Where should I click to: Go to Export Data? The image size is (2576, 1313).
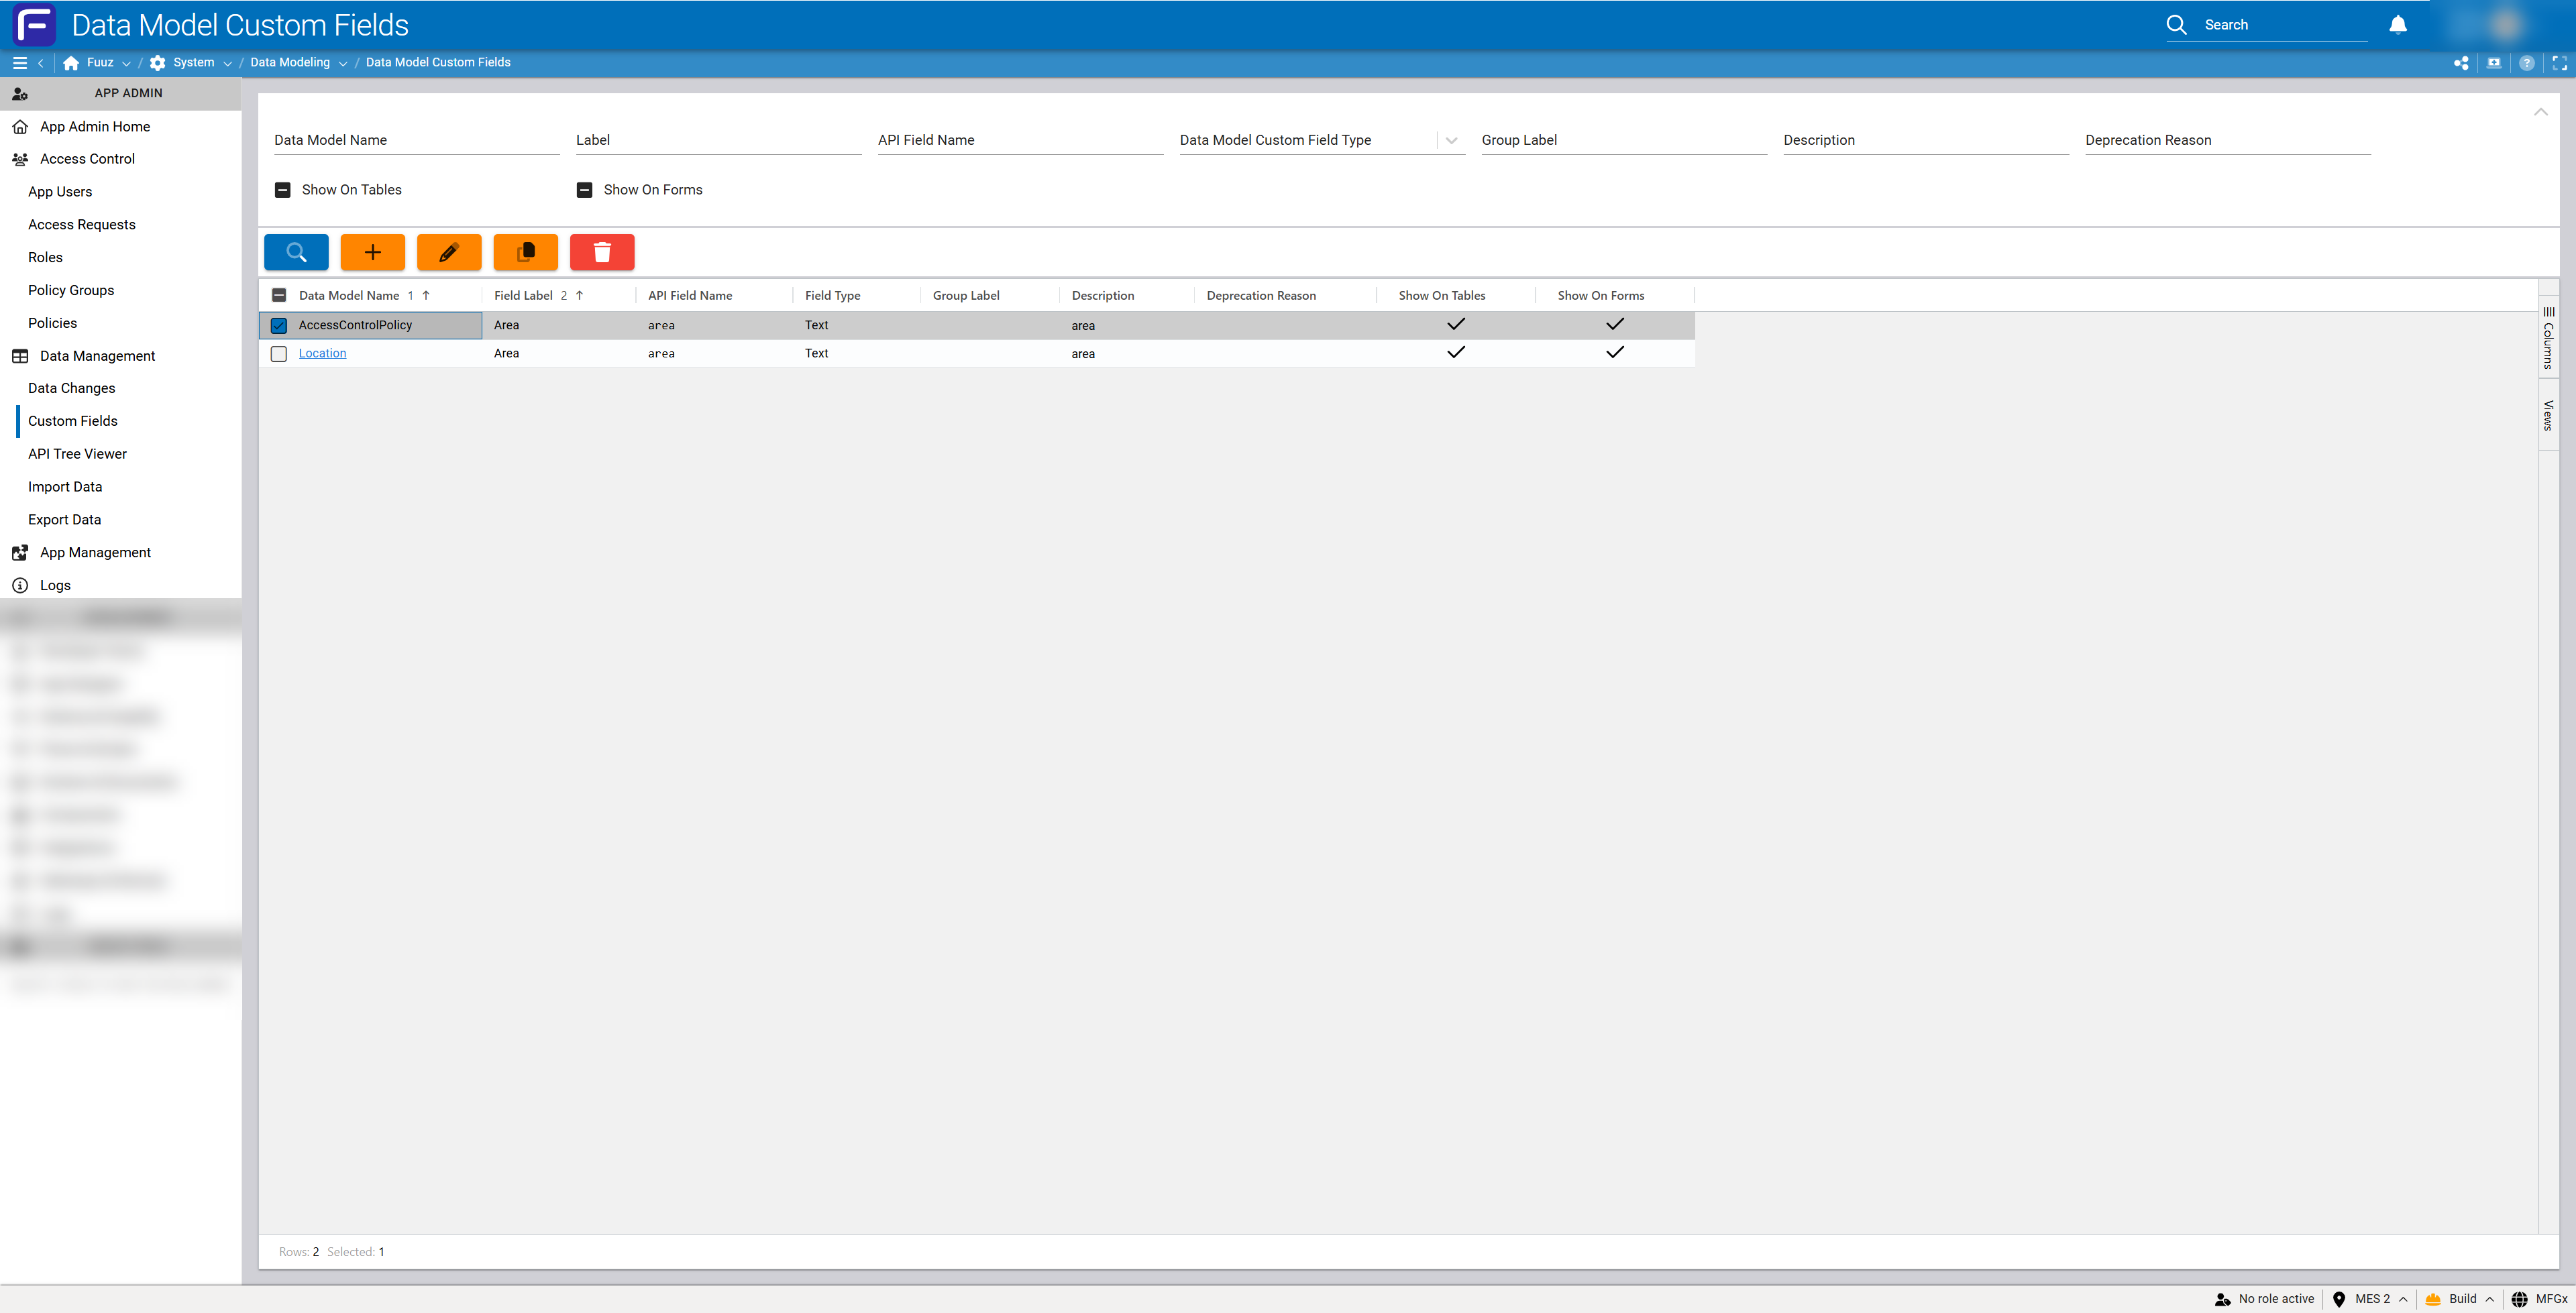(64, 519)
